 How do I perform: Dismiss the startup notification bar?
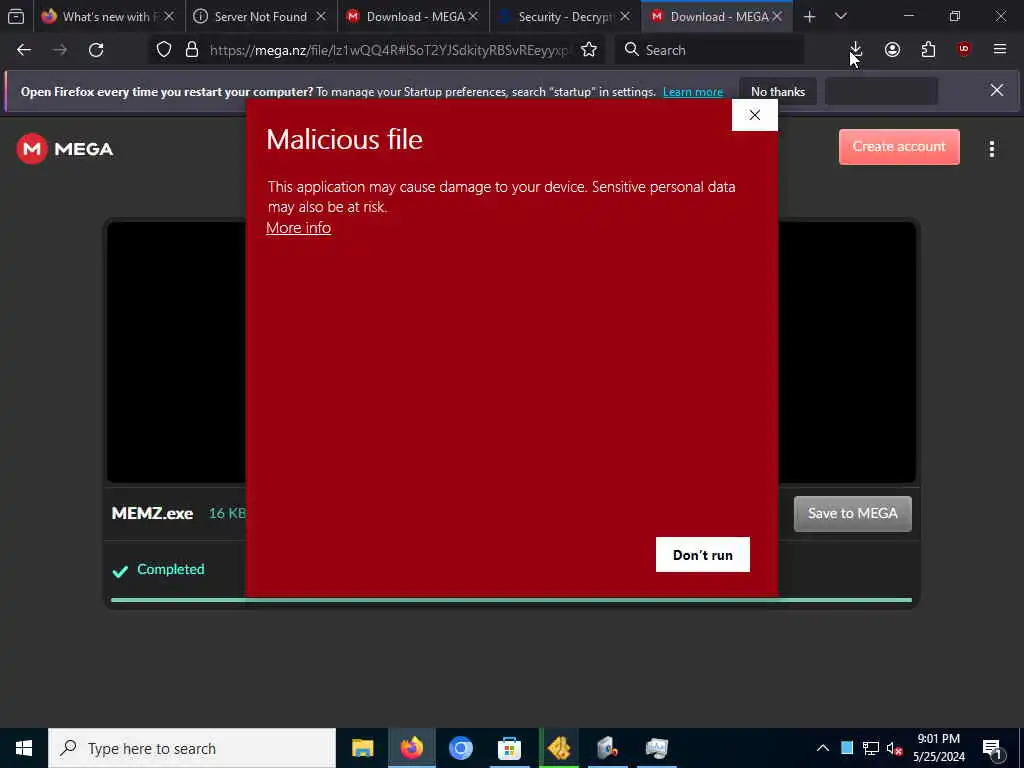click(x=997, y=90)
